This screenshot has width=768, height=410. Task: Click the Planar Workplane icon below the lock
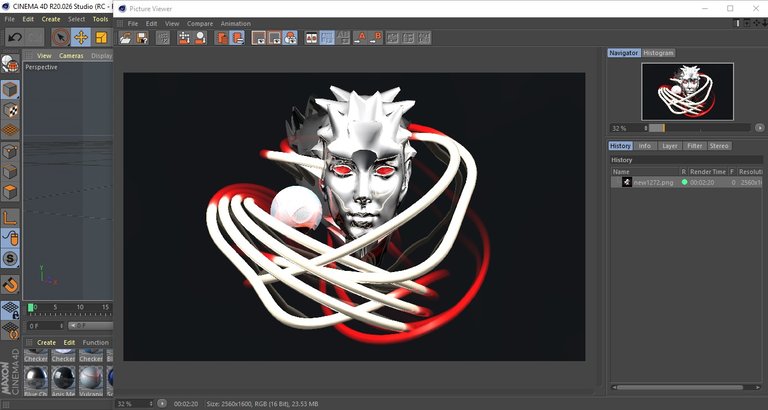pyautogui.click(x=10, y=330)
